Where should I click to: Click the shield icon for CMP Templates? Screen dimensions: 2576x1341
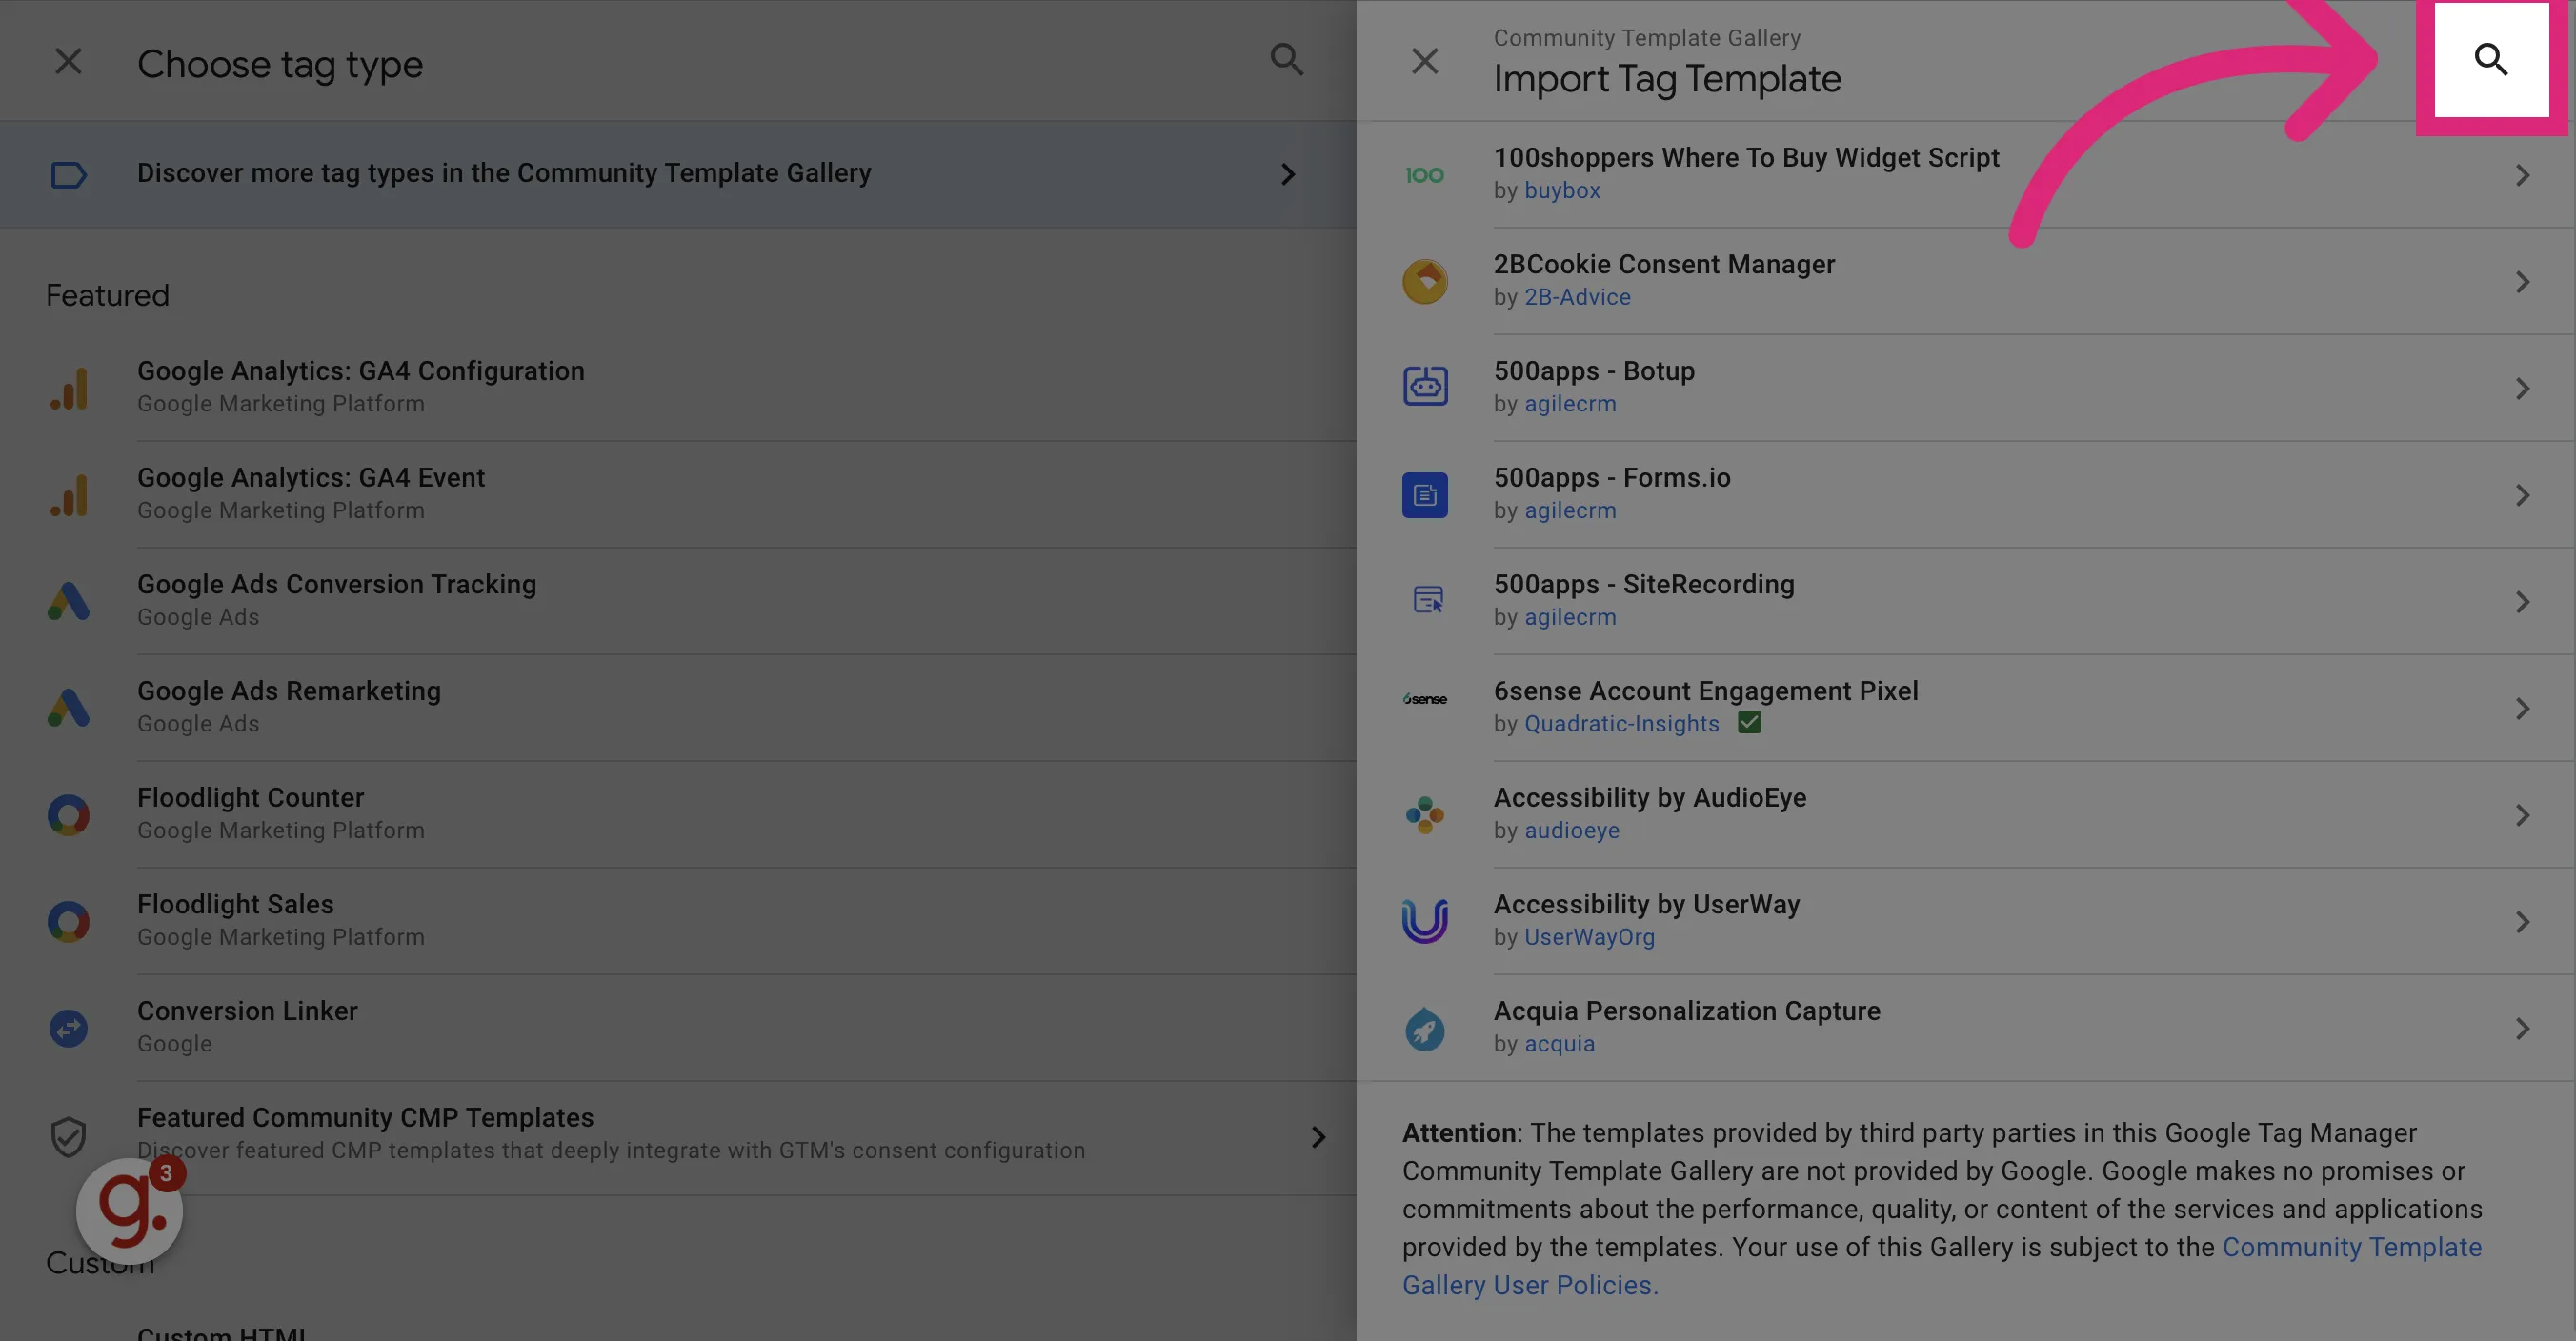click(68, 1137)
